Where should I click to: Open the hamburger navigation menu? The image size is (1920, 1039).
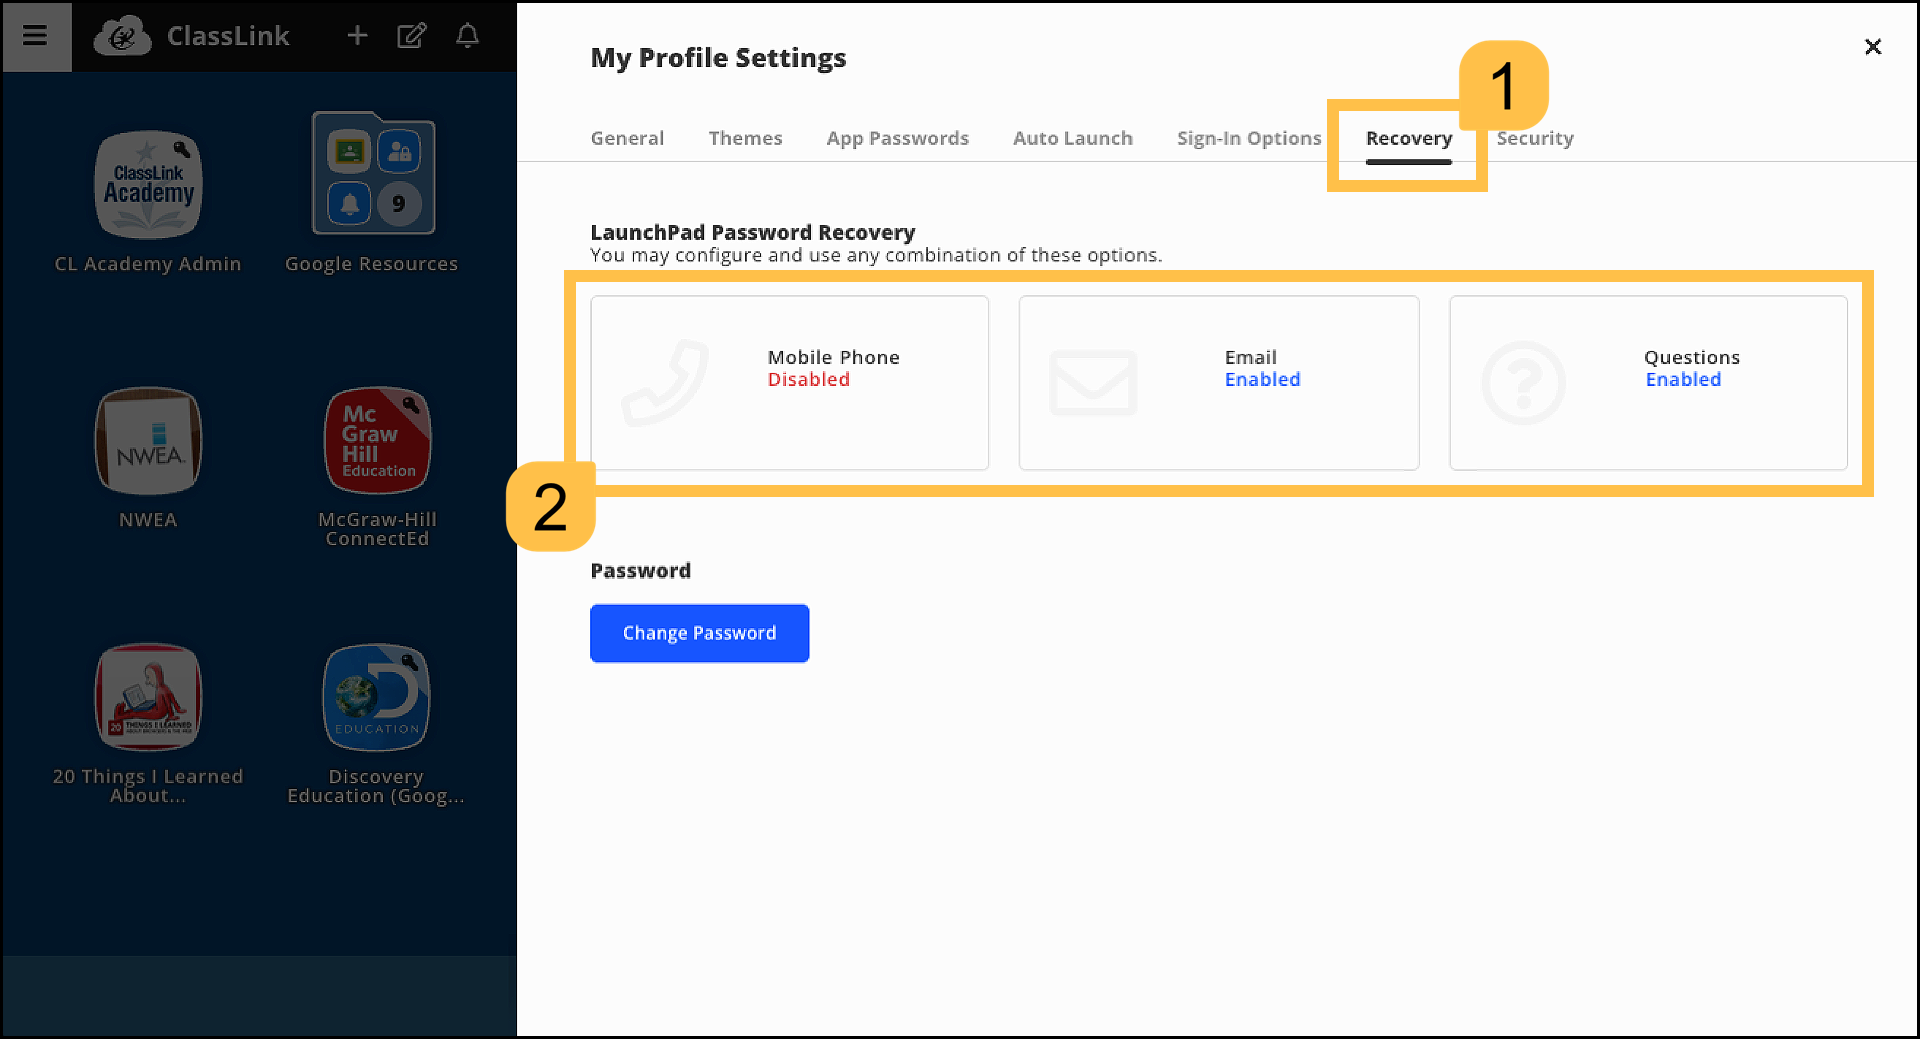pos(36,36)
